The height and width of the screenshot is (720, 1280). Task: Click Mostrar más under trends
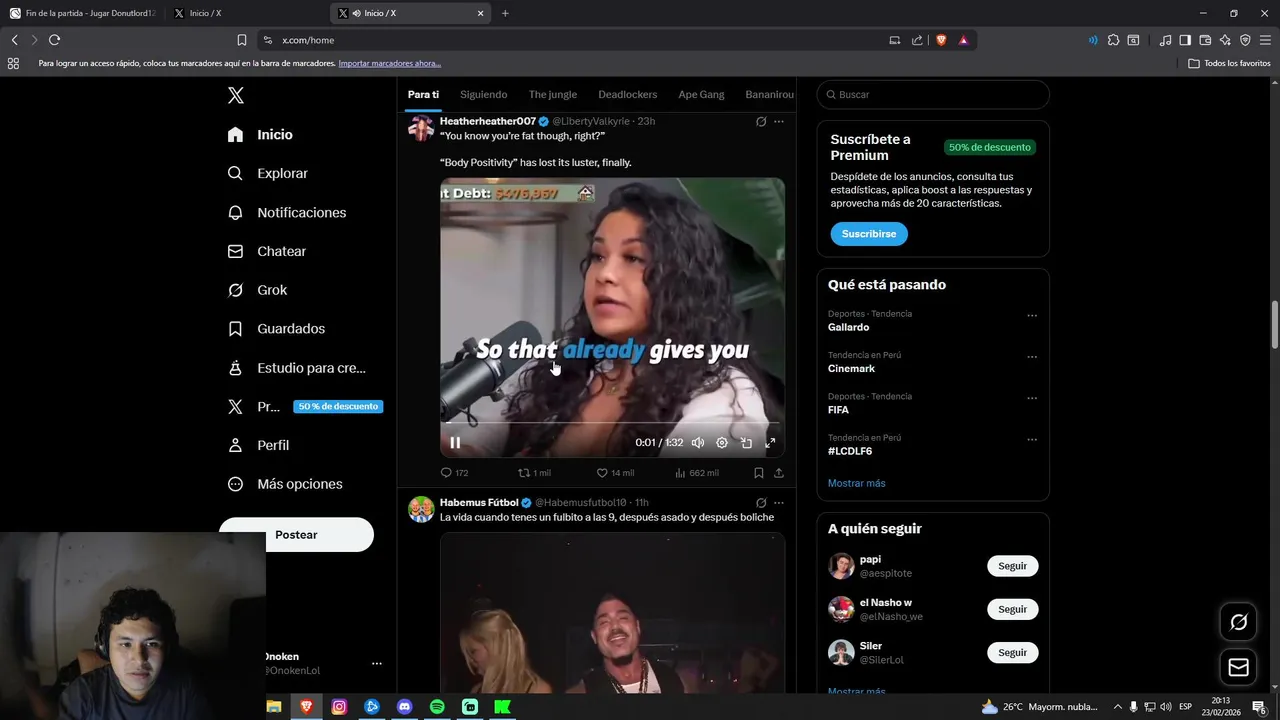pos(856,483)
